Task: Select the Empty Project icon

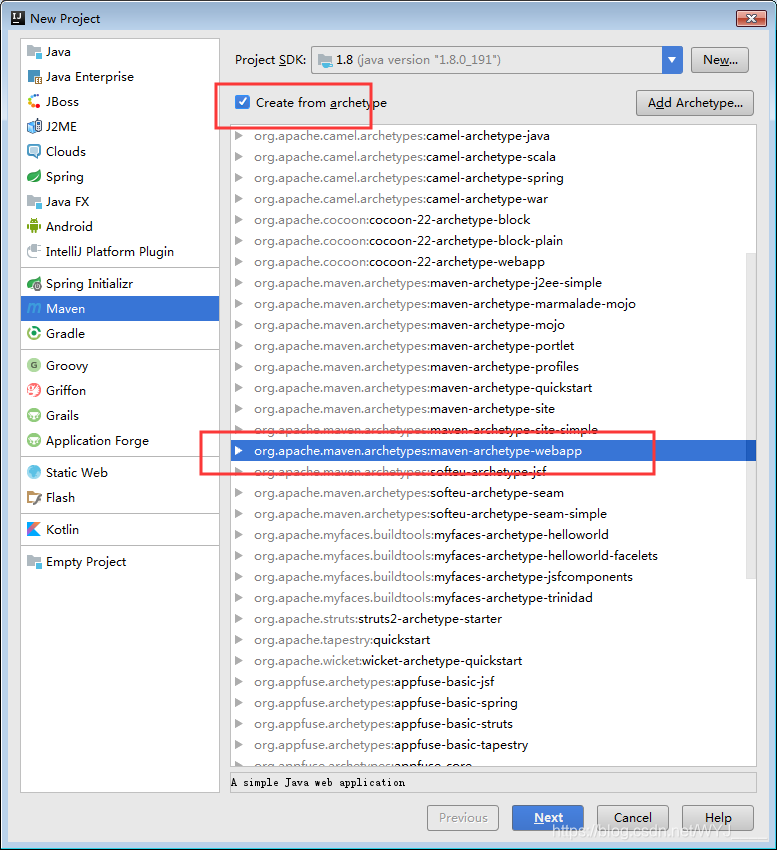Action: [34, 562]
